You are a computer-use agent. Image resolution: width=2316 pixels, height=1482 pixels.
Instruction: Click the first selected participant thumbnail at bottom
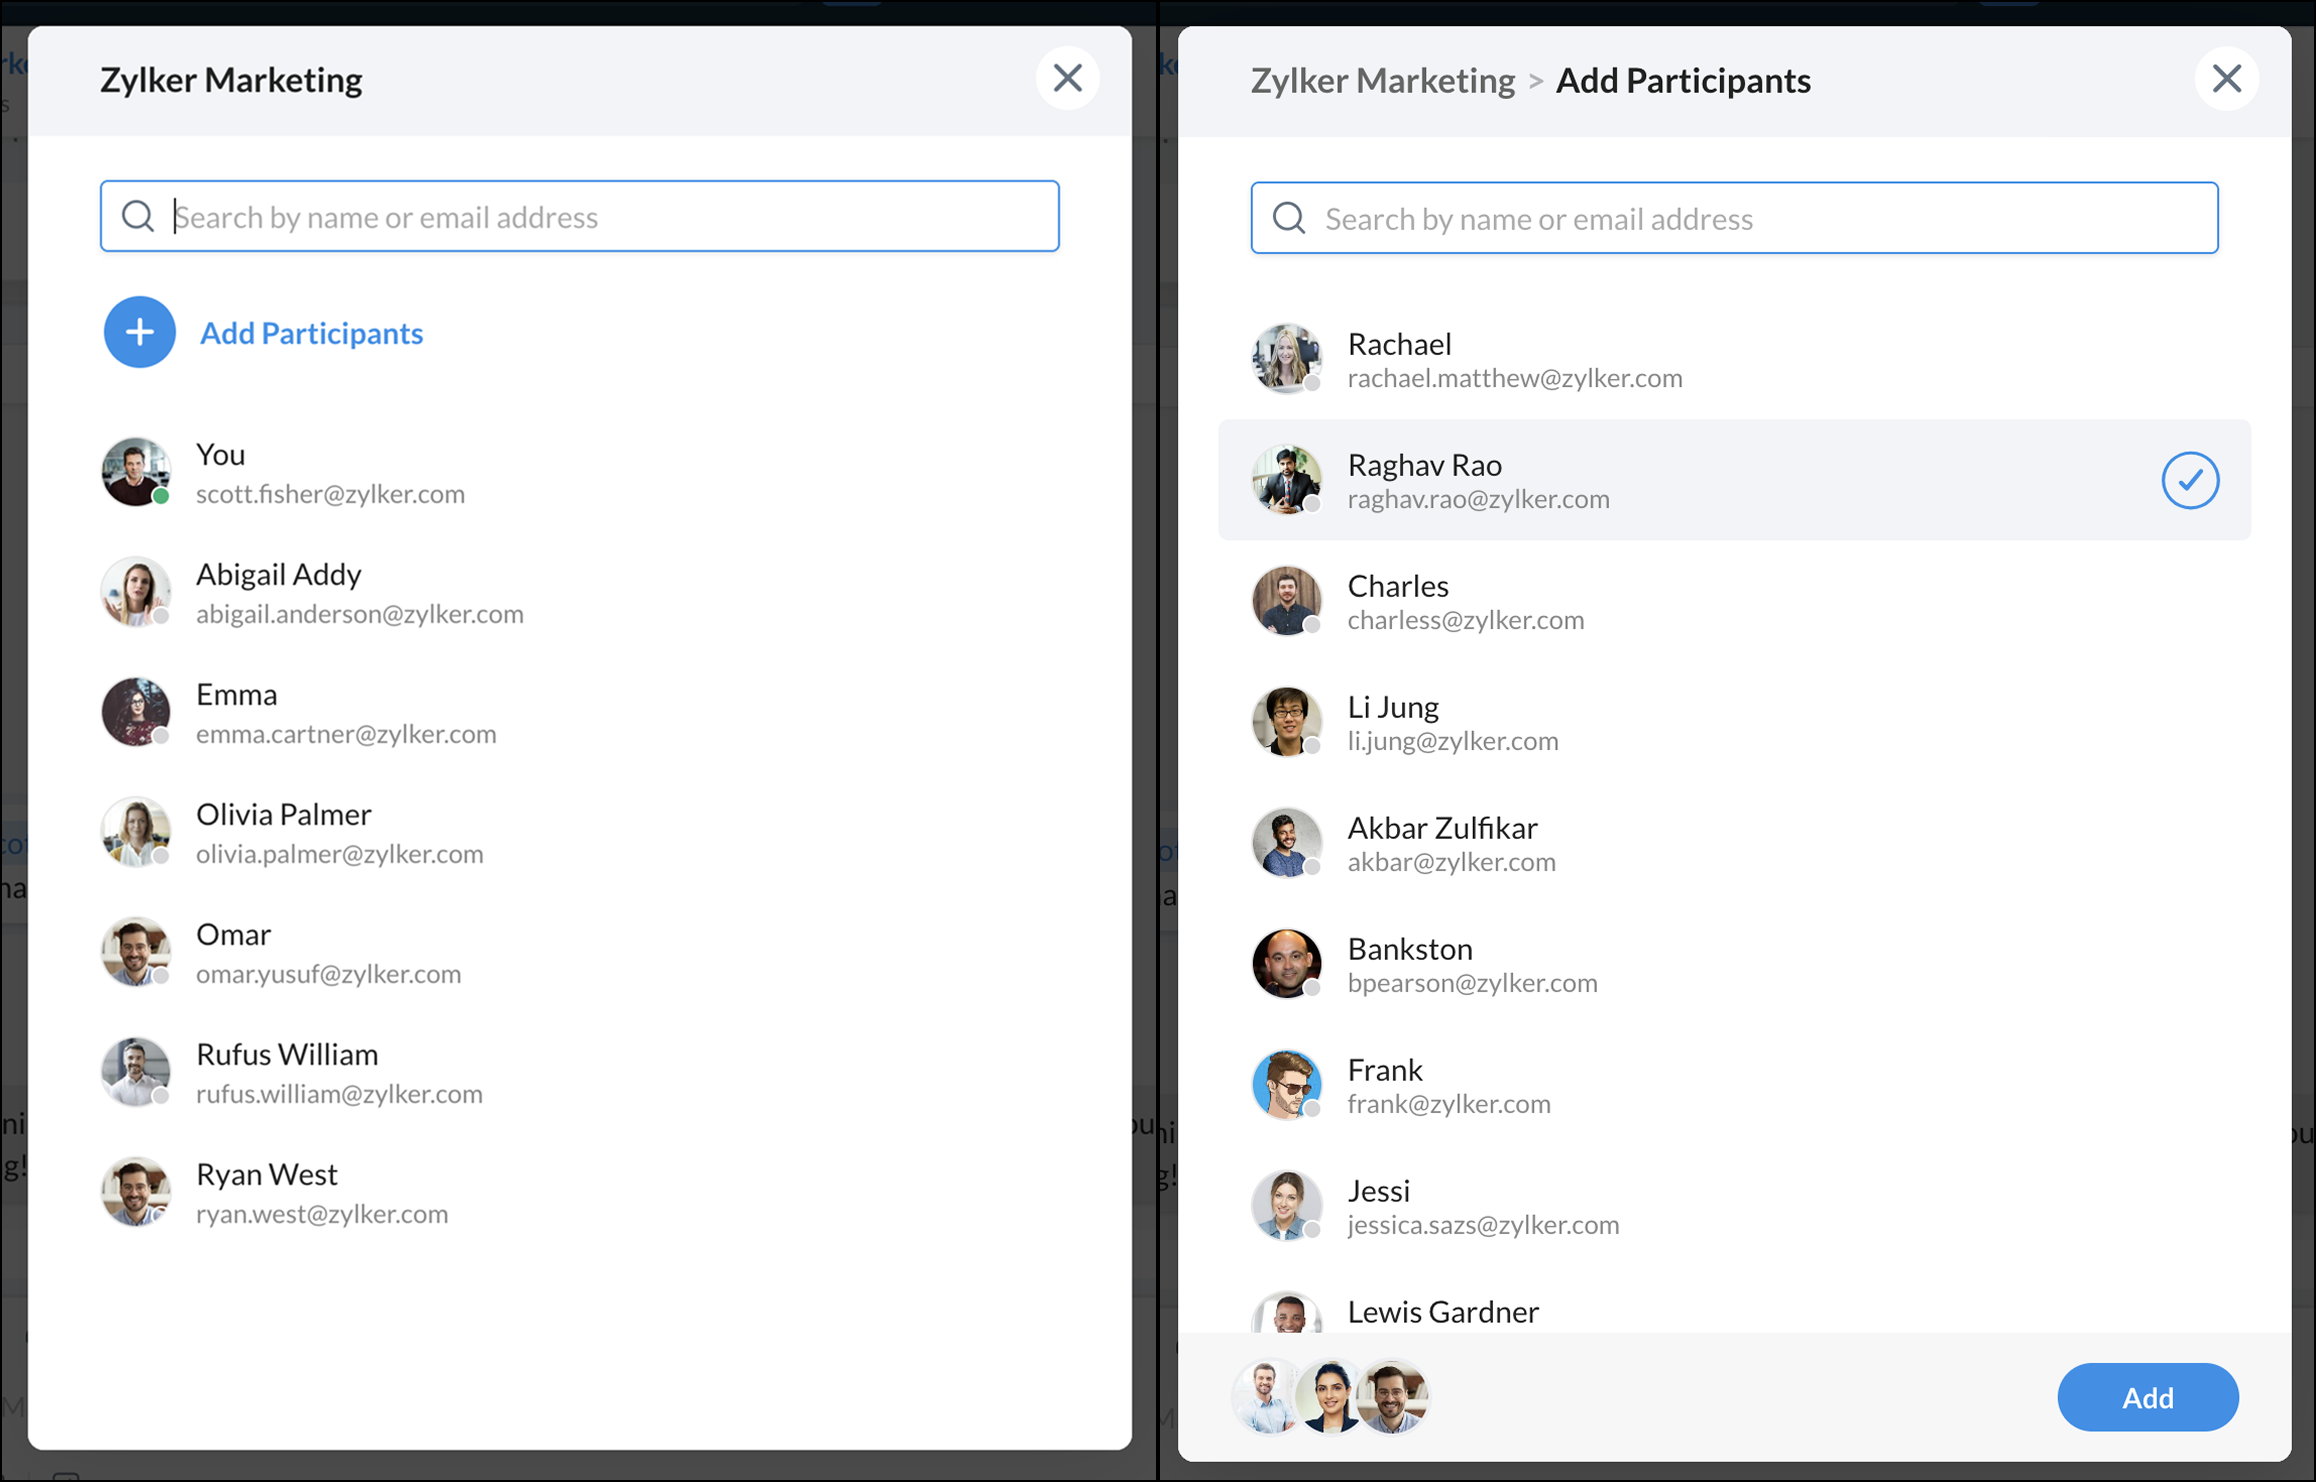point(1264,1397)
